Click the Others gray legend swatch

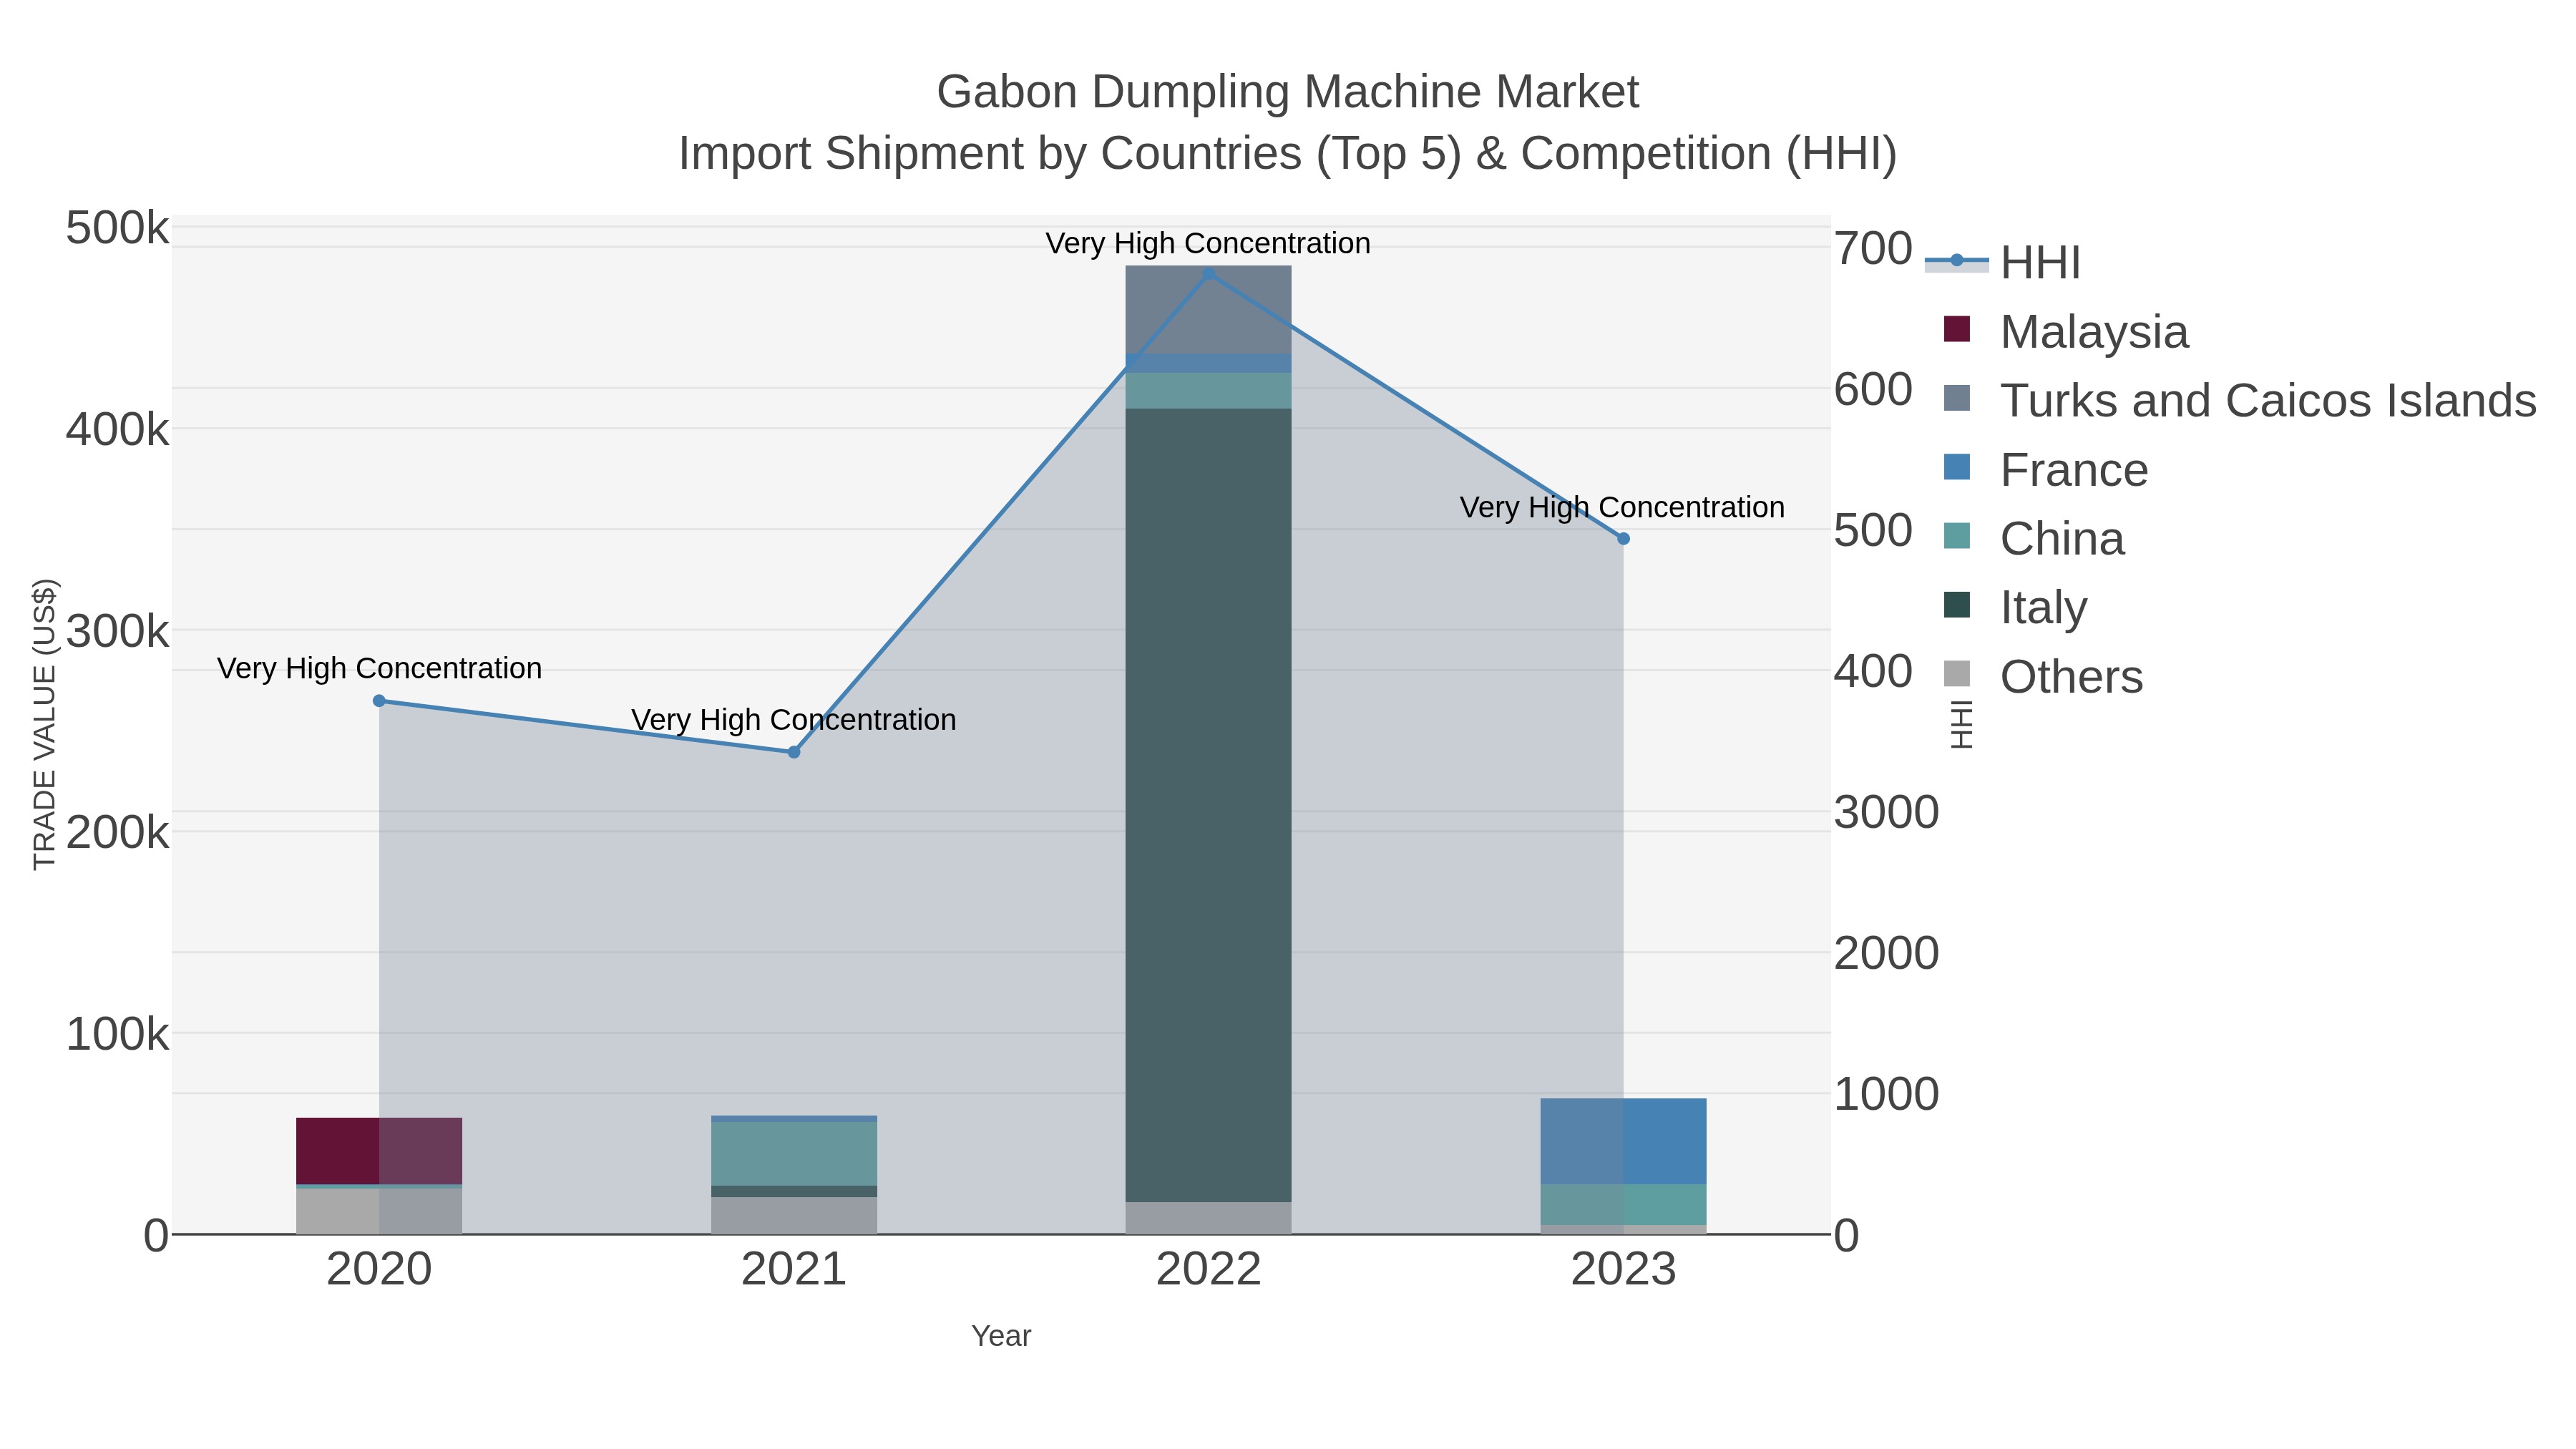tap(1957, 674)
